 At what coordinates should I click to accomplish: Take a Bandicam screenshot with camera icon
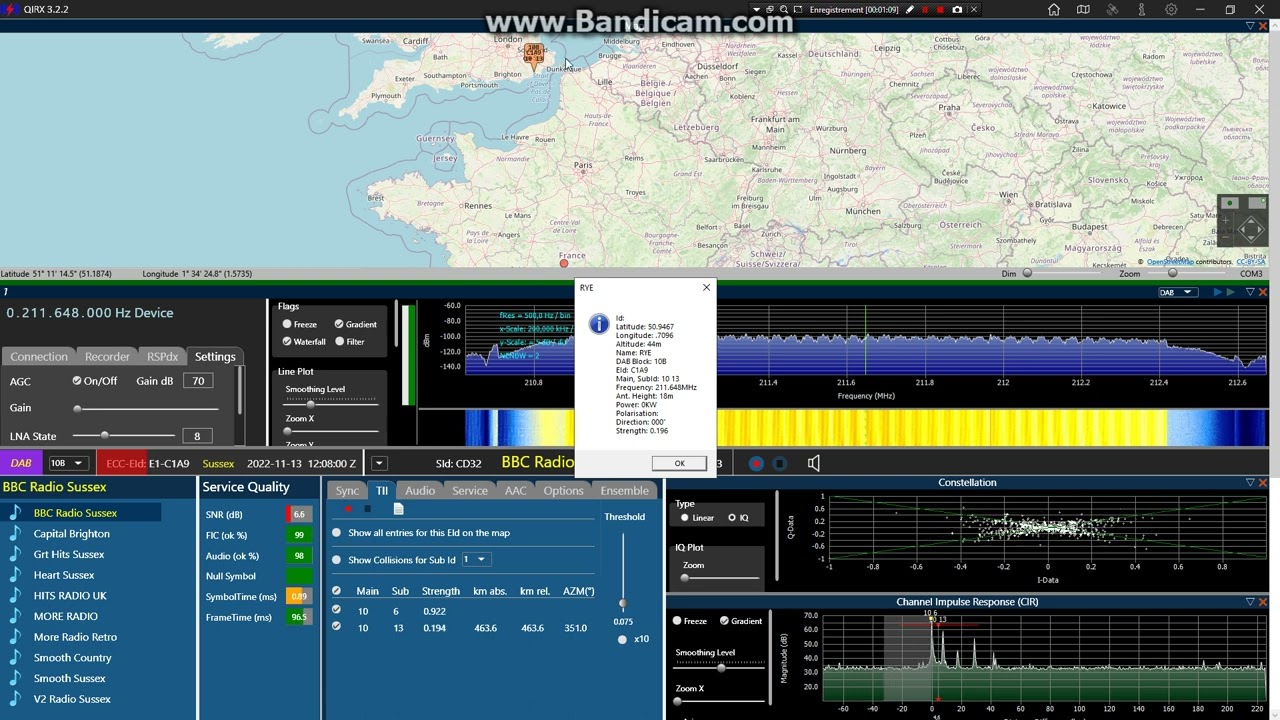(957, 10)
